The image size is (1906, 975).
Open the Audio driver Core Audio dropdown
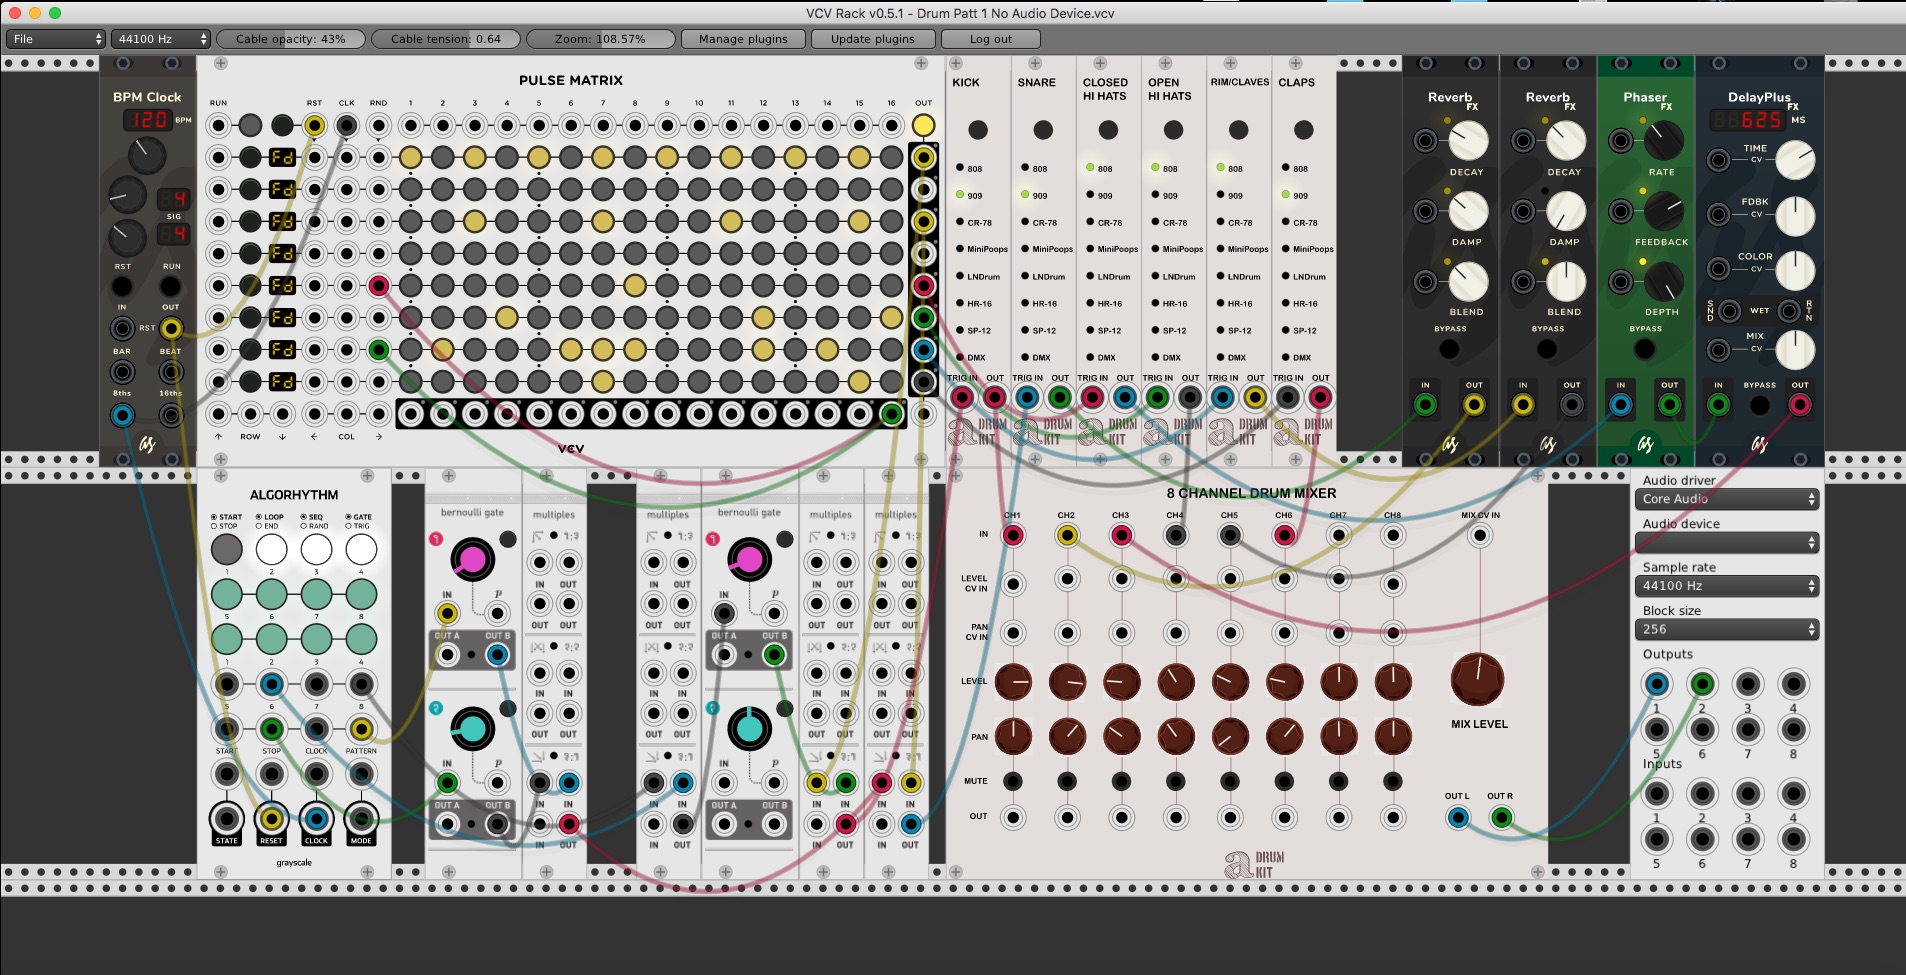pos(1726,499)
